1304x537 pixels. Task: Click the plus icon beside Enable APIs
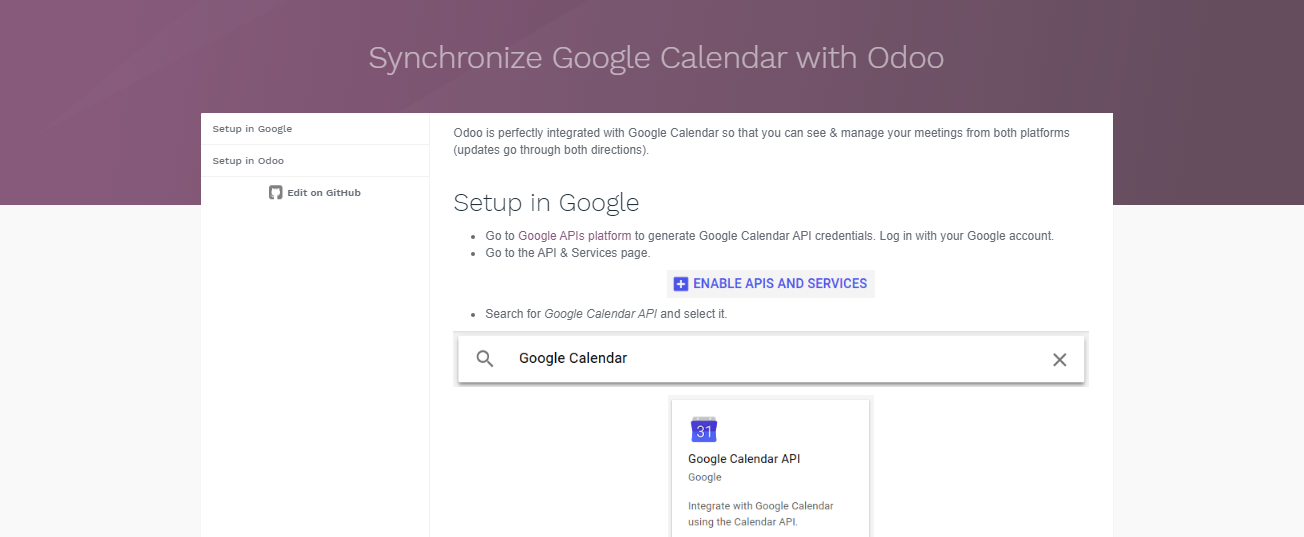pyautogui.click(x=681, y=284)
